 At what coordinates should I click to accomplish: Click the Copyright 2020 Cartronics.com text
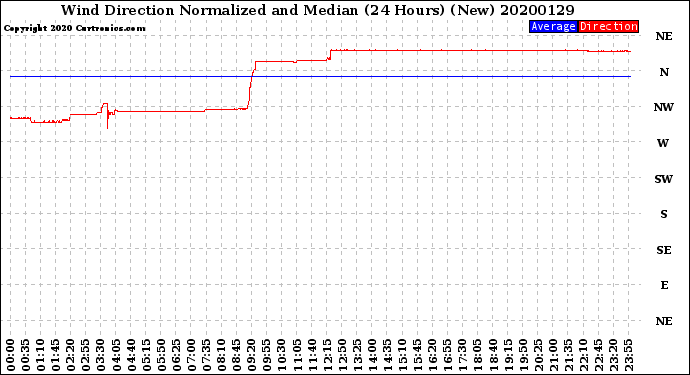pos(74,28)
